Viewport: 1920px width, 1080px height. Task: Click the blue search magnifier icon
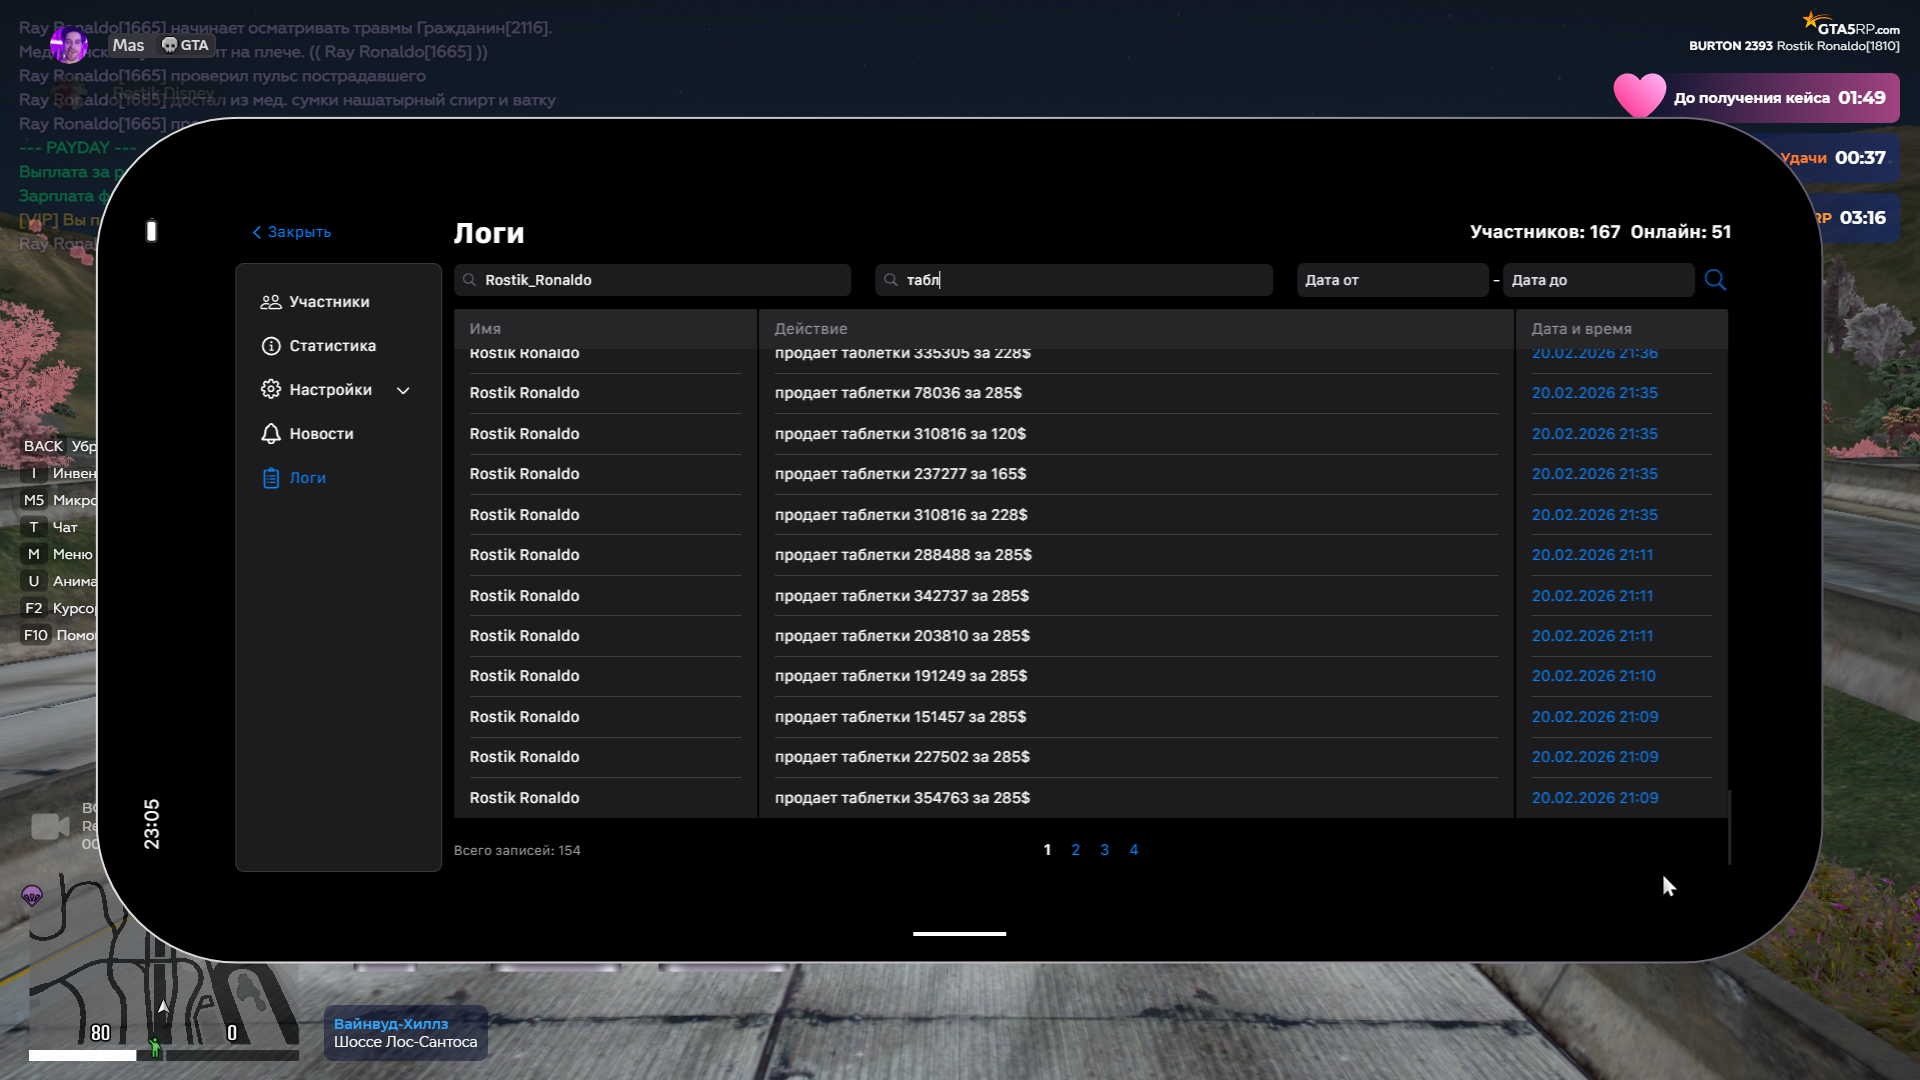(x=1715, y=280)
